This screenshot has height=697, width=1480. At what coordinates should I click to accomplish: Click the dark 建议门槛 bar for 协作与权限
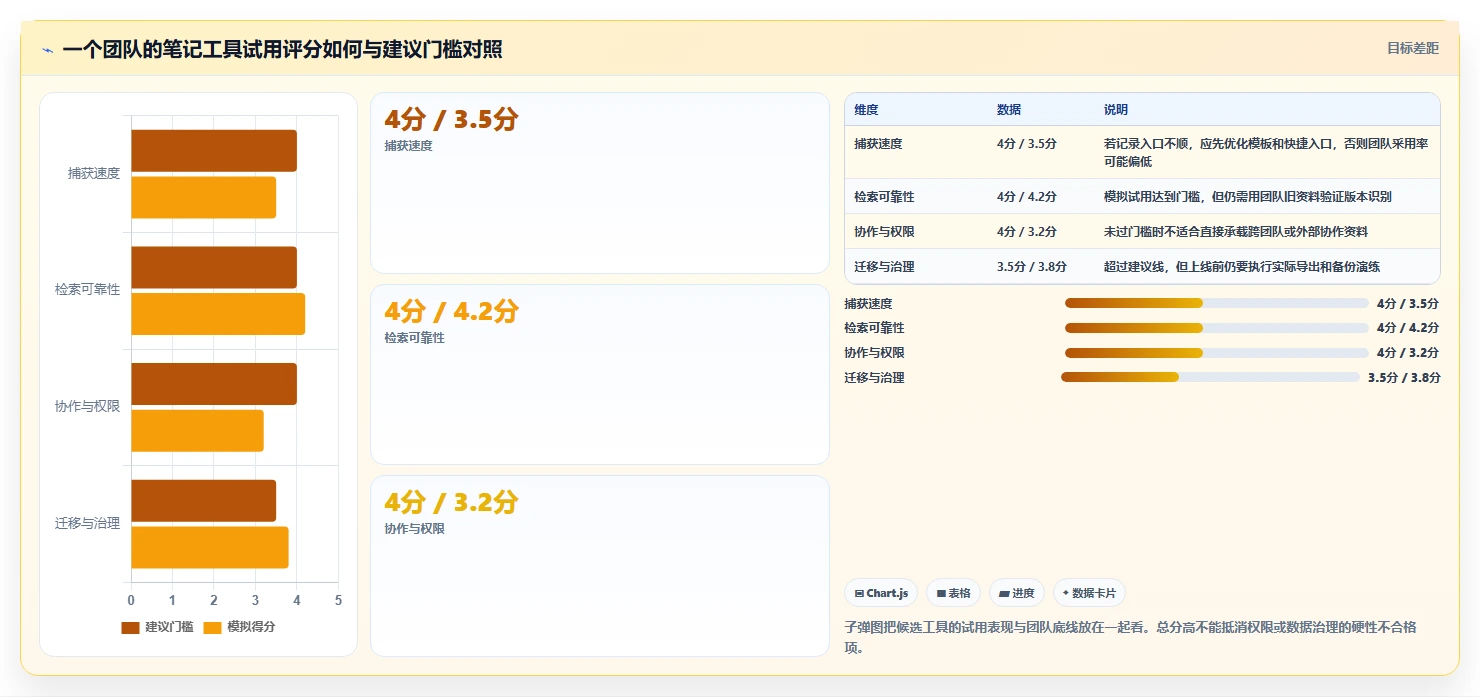(x=214, y=384)
